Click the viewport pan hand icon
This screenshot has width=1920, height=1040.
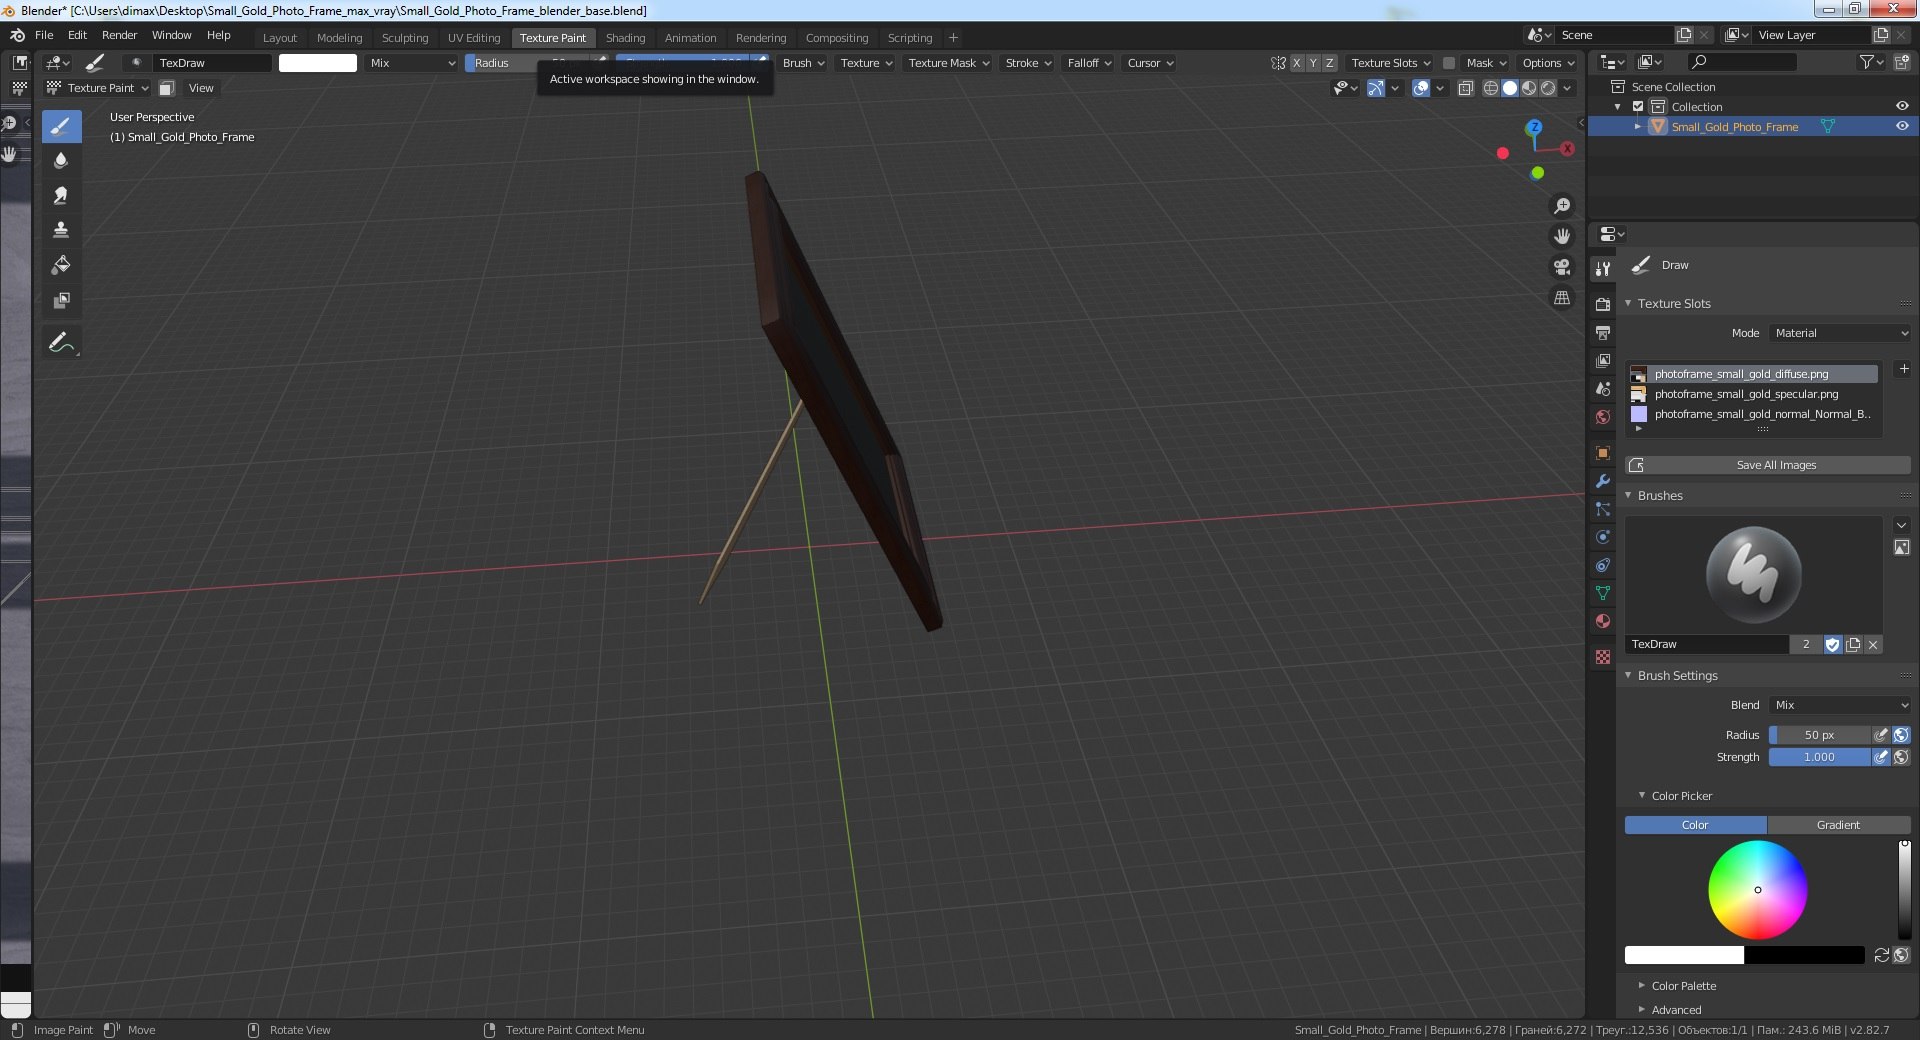click(1561, 236)
